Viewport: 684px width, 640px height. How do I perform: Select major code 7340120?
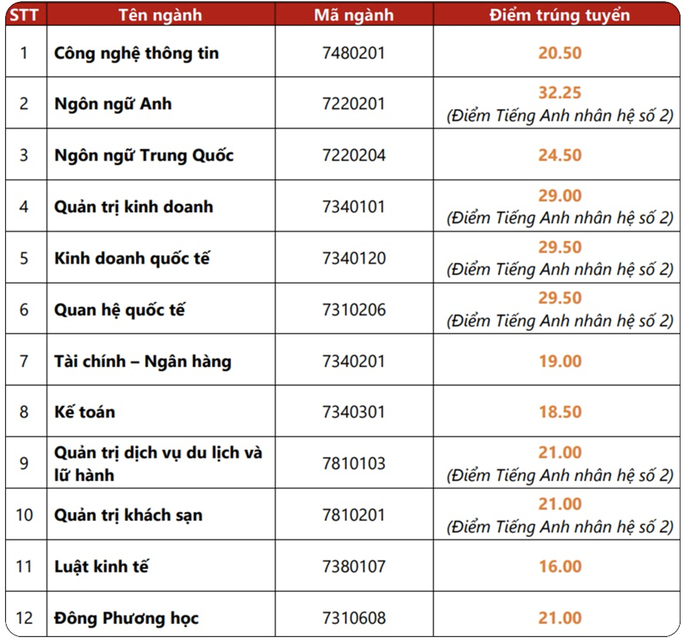click(354, 258)
